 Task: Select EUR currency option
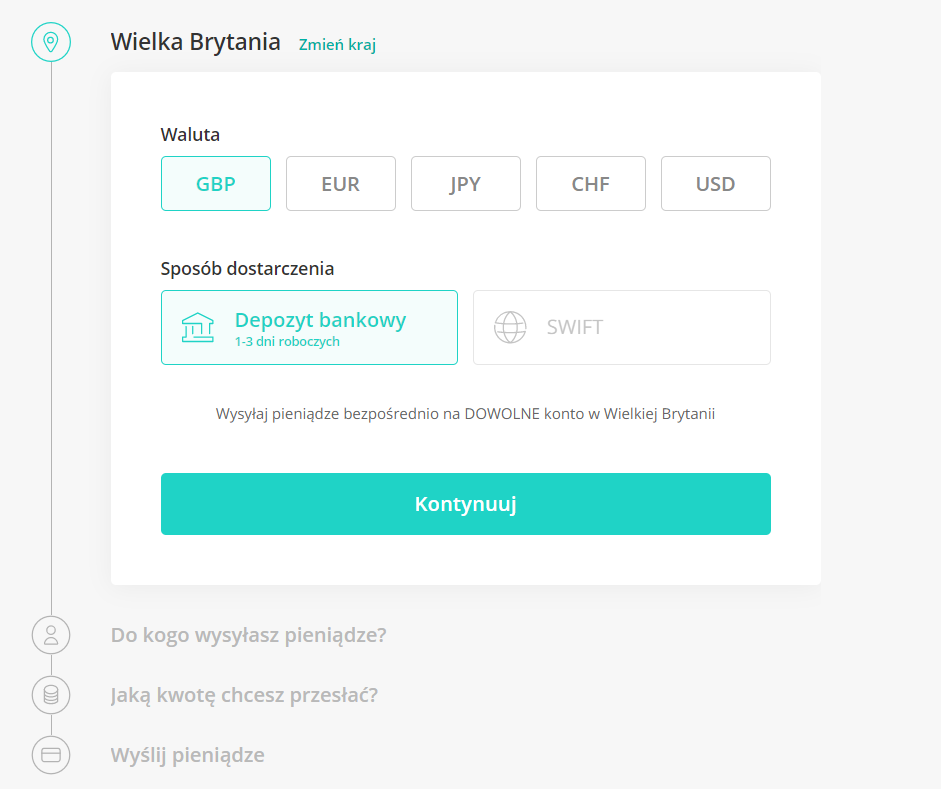[x=341, y=184]
